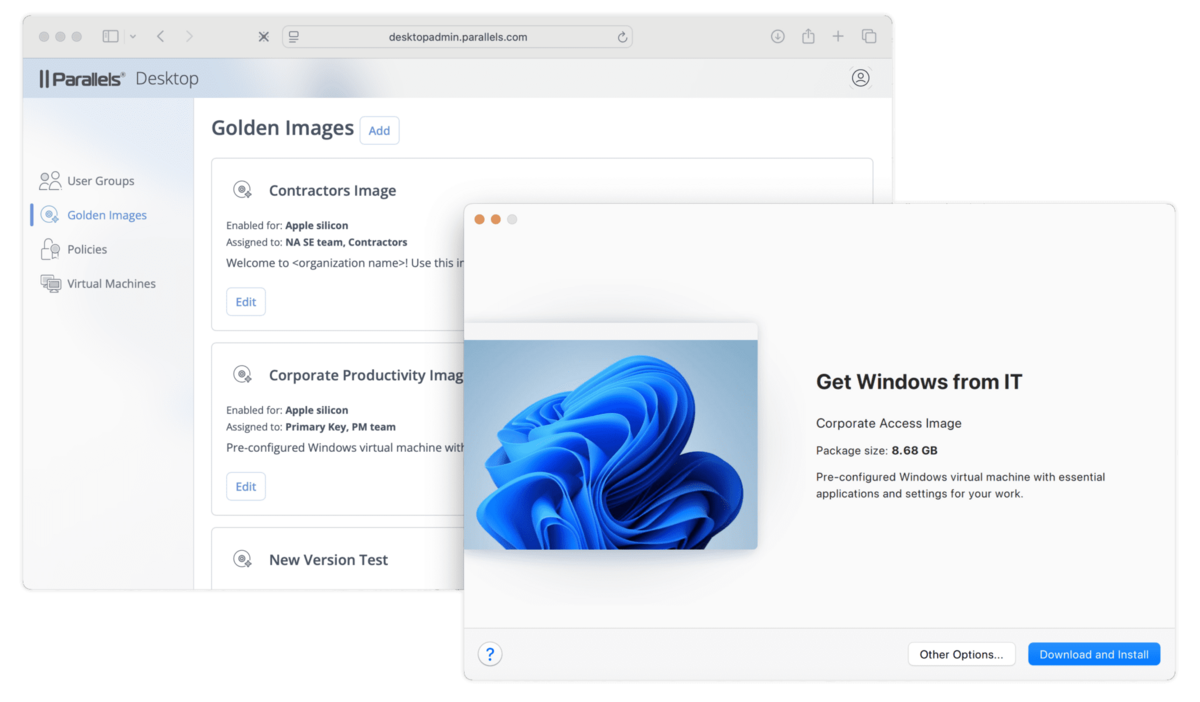
Task: Click the User Groups people icon
Action: 50,181
